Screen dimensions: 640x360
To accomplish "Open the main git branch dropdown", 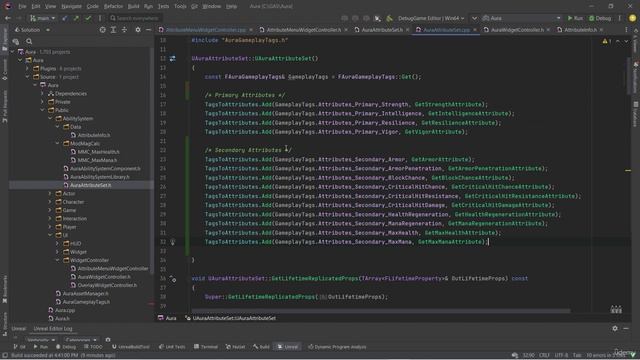I will point(42,18).
